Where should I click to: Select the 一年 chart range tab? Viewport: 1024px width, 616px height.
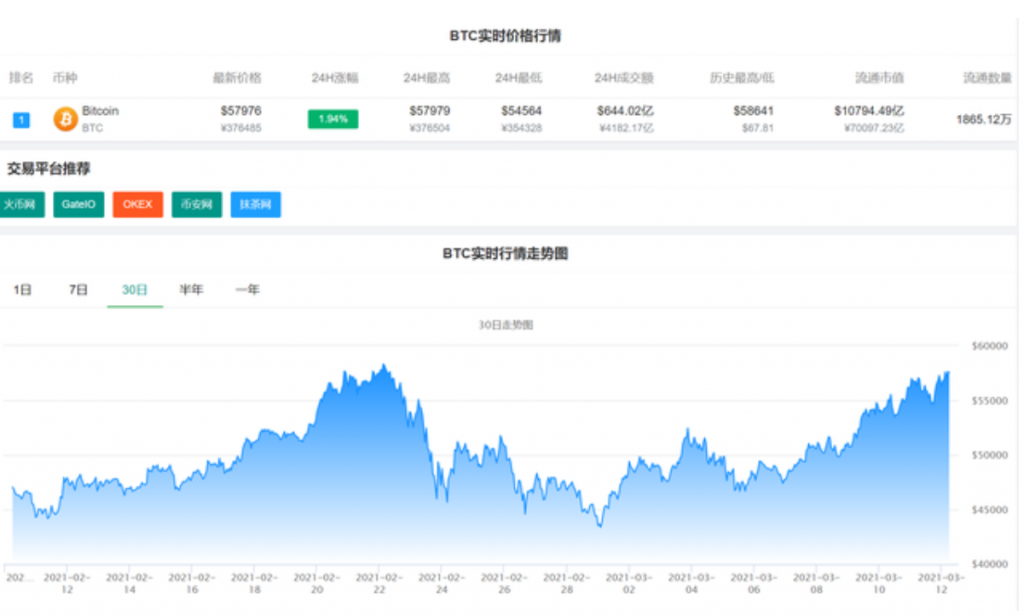[x=247, y=290]
